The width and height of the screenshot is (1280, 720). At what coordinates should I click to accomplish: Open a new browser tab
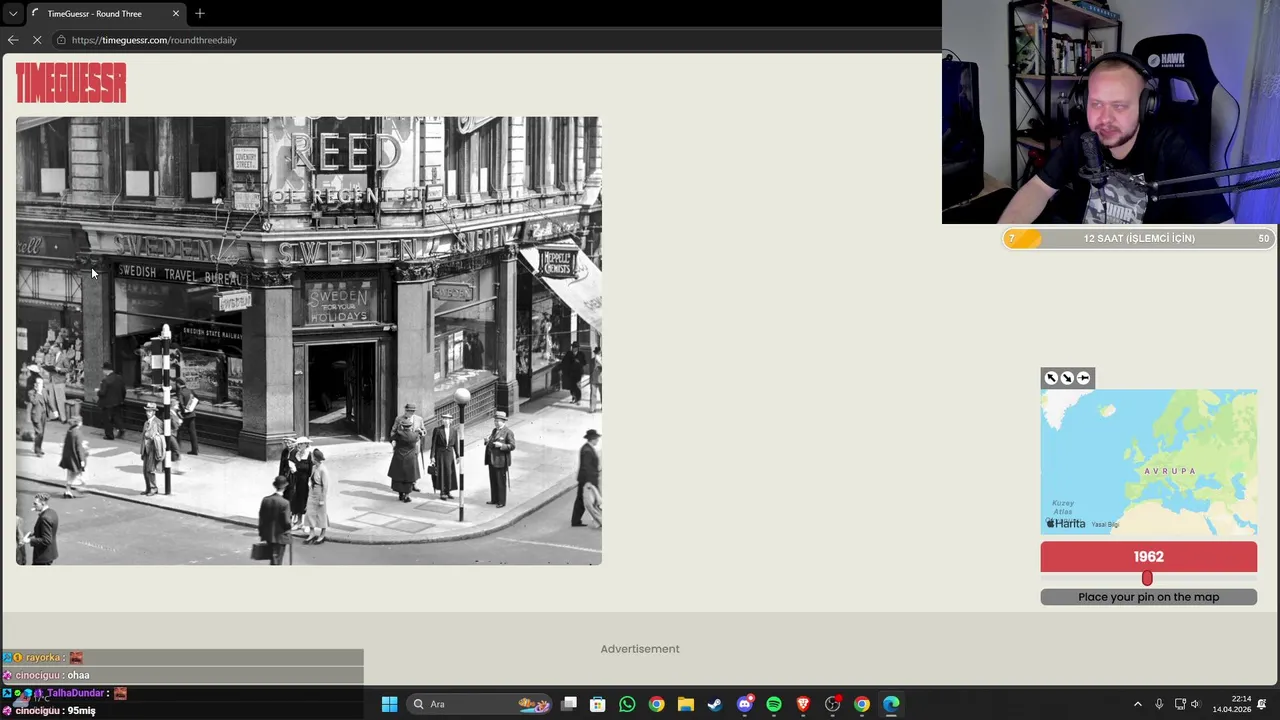(x=200, y=14)
